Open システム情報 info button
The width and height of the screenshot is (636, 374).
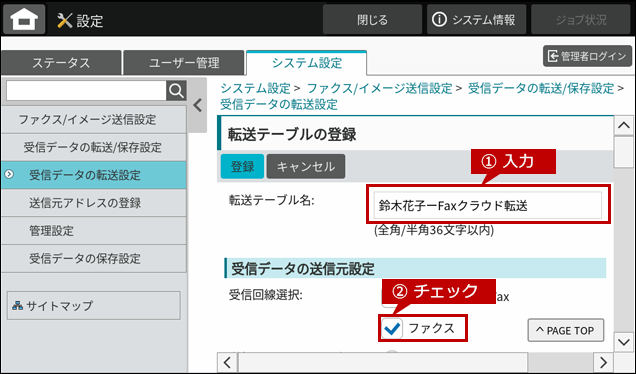pyautogui.click(x=476, y=19)
